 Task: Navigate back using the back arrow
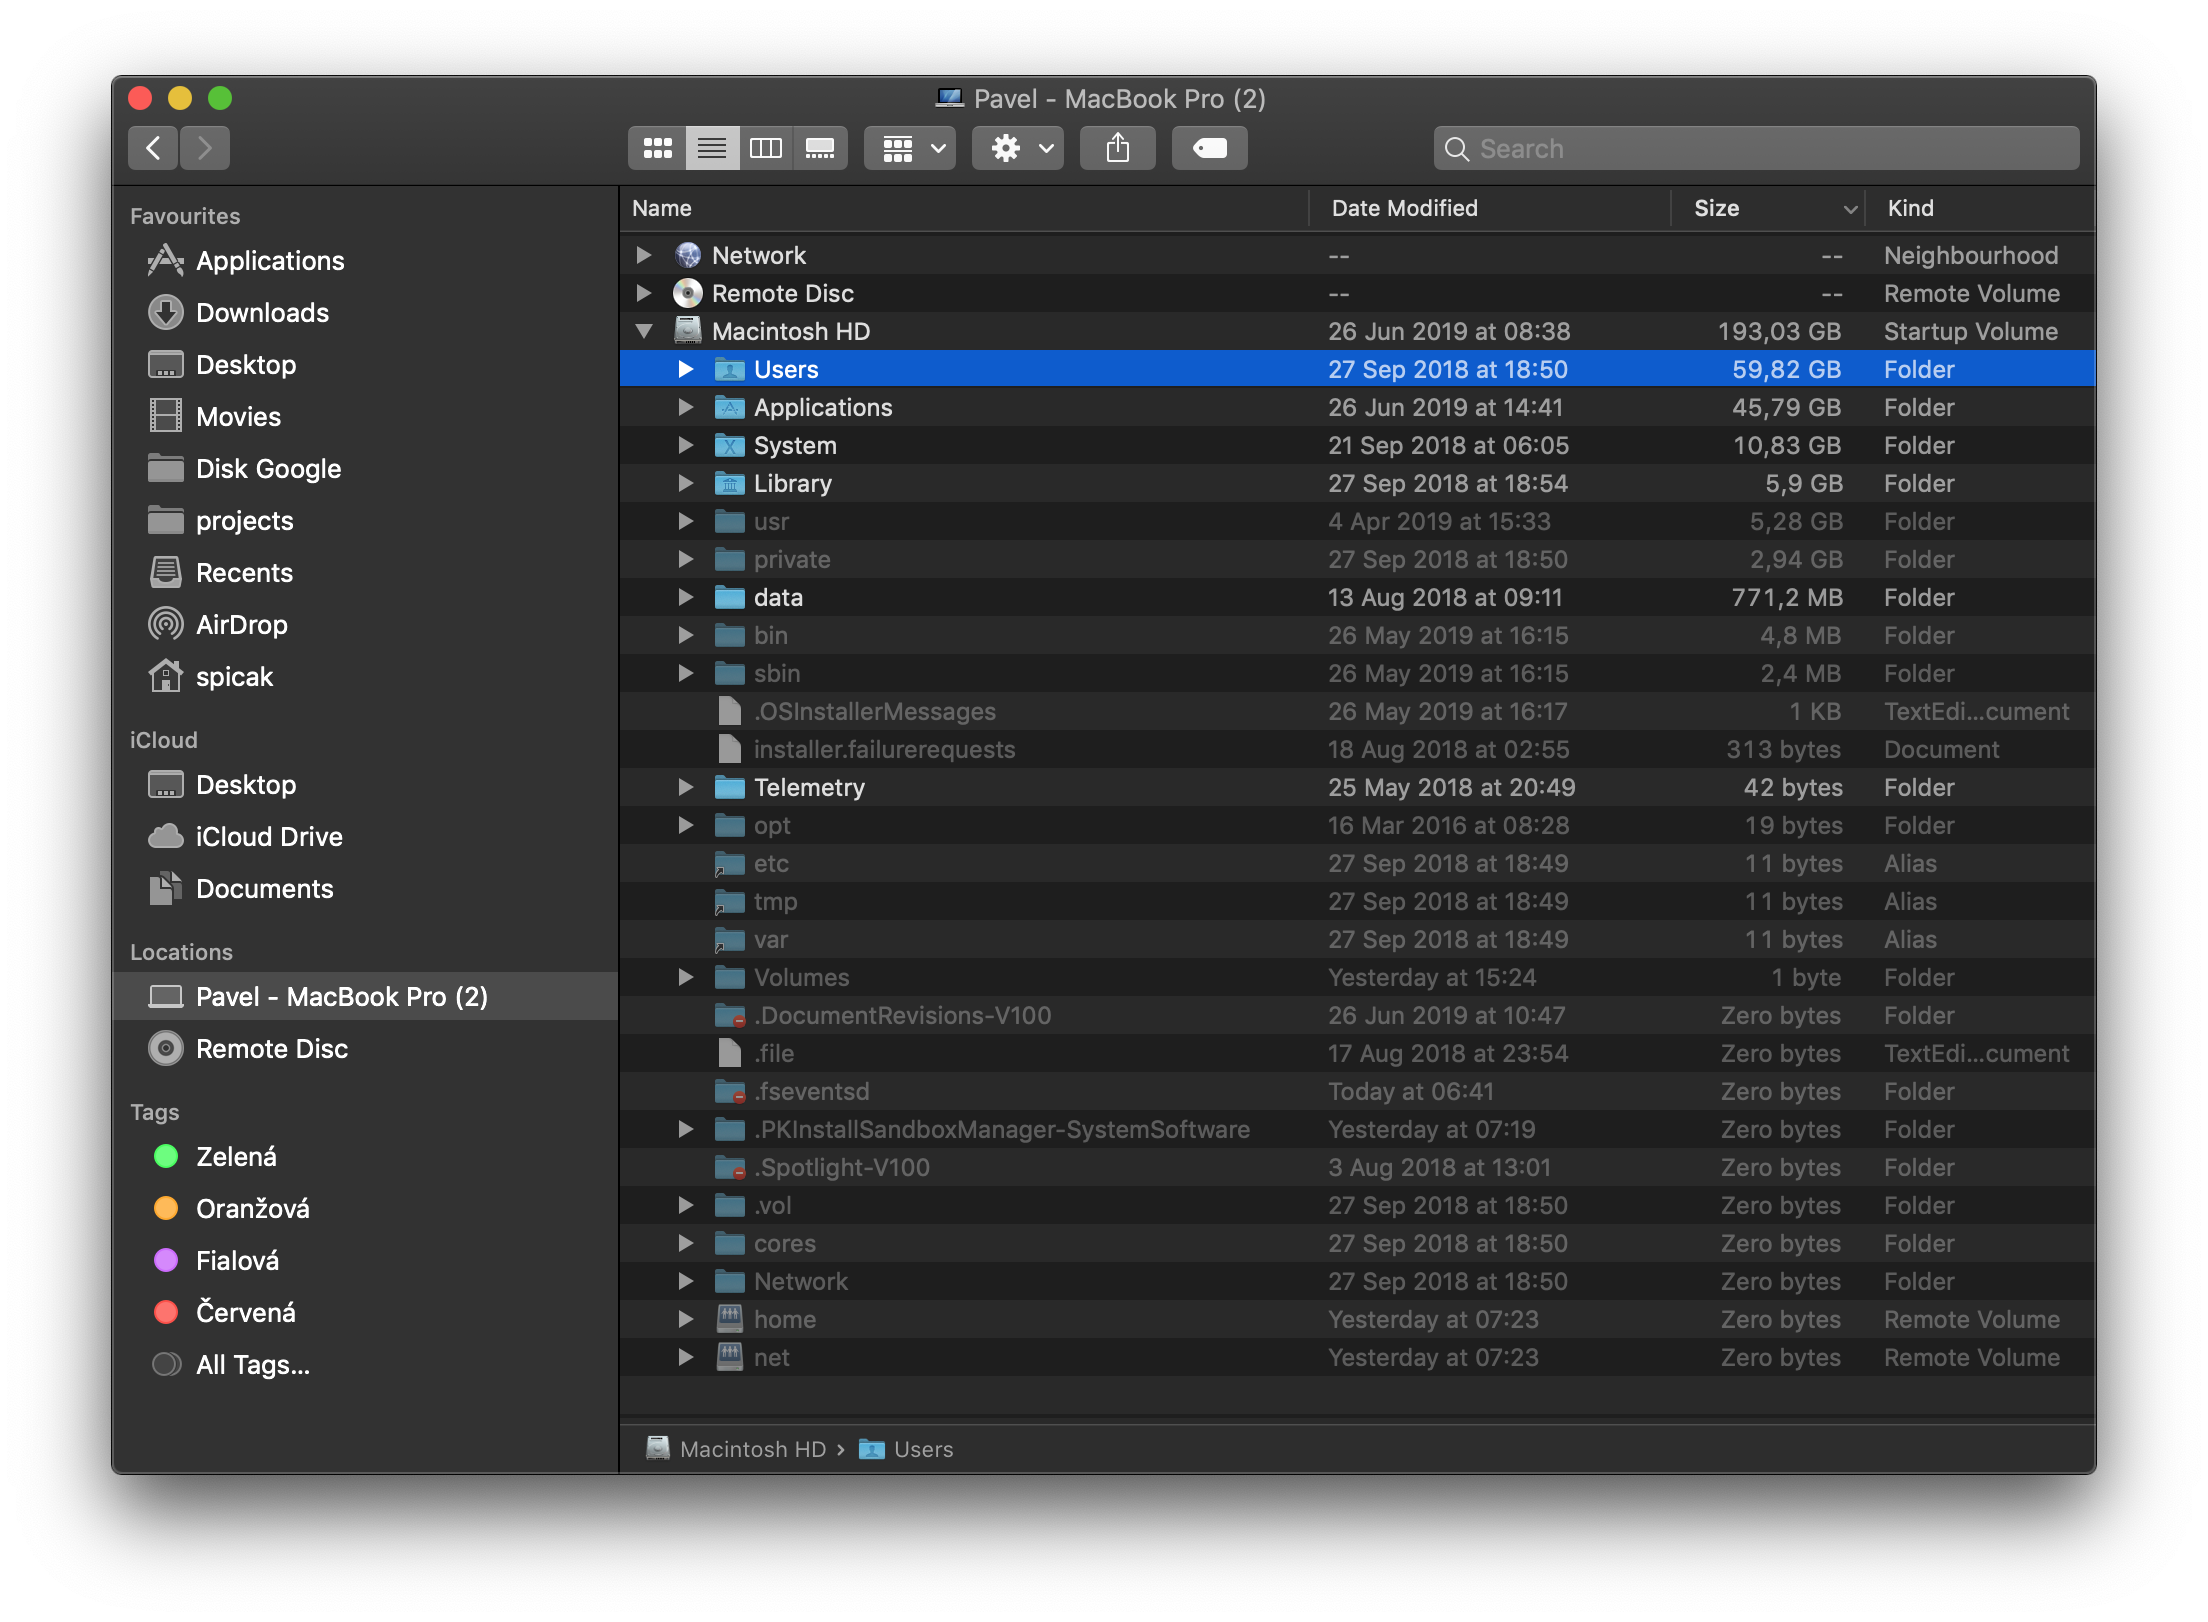(152, 147)
